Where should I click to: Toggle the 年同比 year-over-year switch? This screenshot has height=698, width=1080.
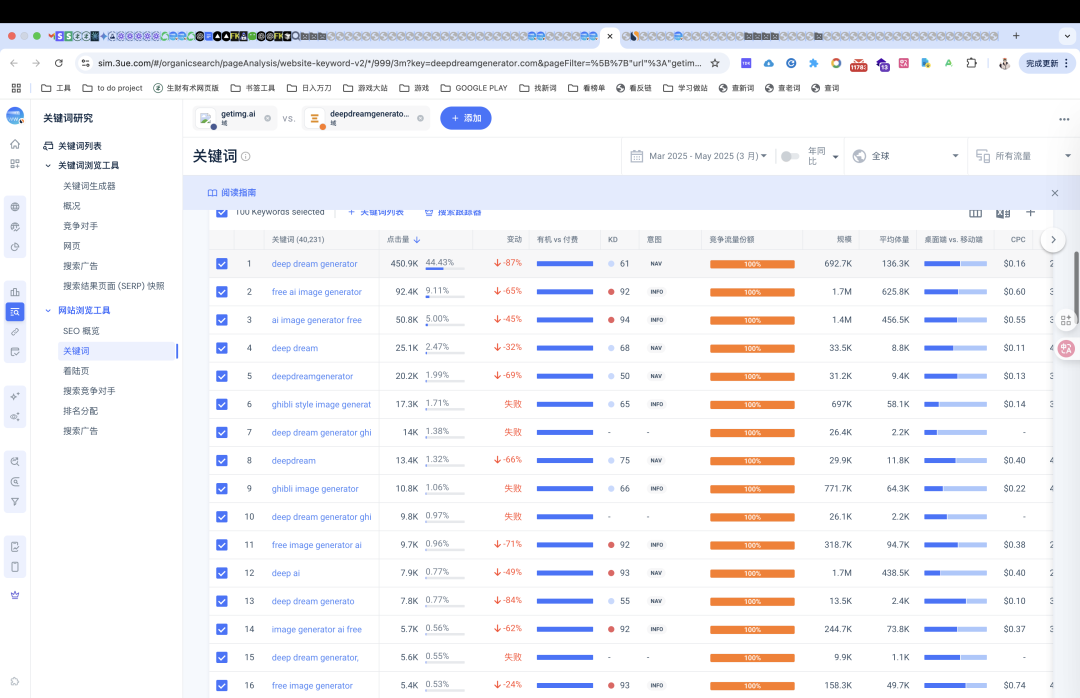click(789, 156)
